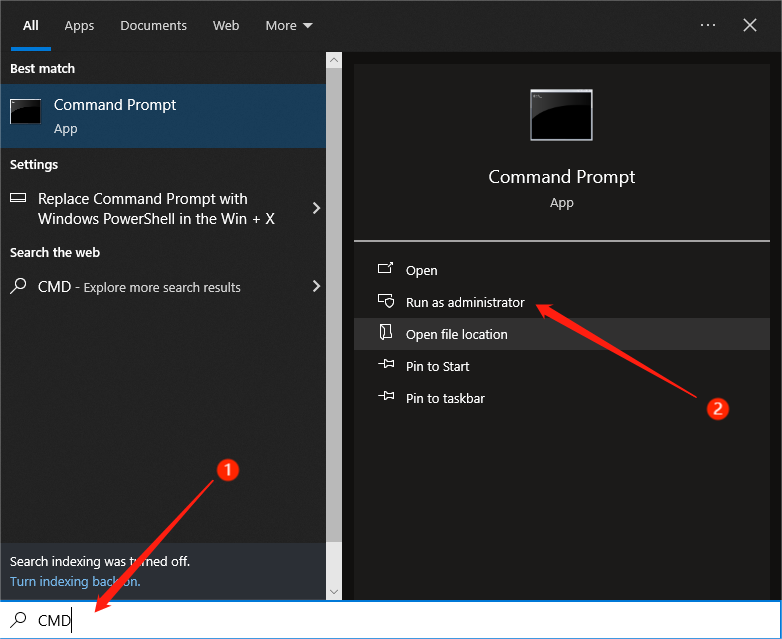Viewport: 782px width, 639px height.
Task: Expand the Replace Command Prompt setting chevron
Action: (x=316, y=208)
